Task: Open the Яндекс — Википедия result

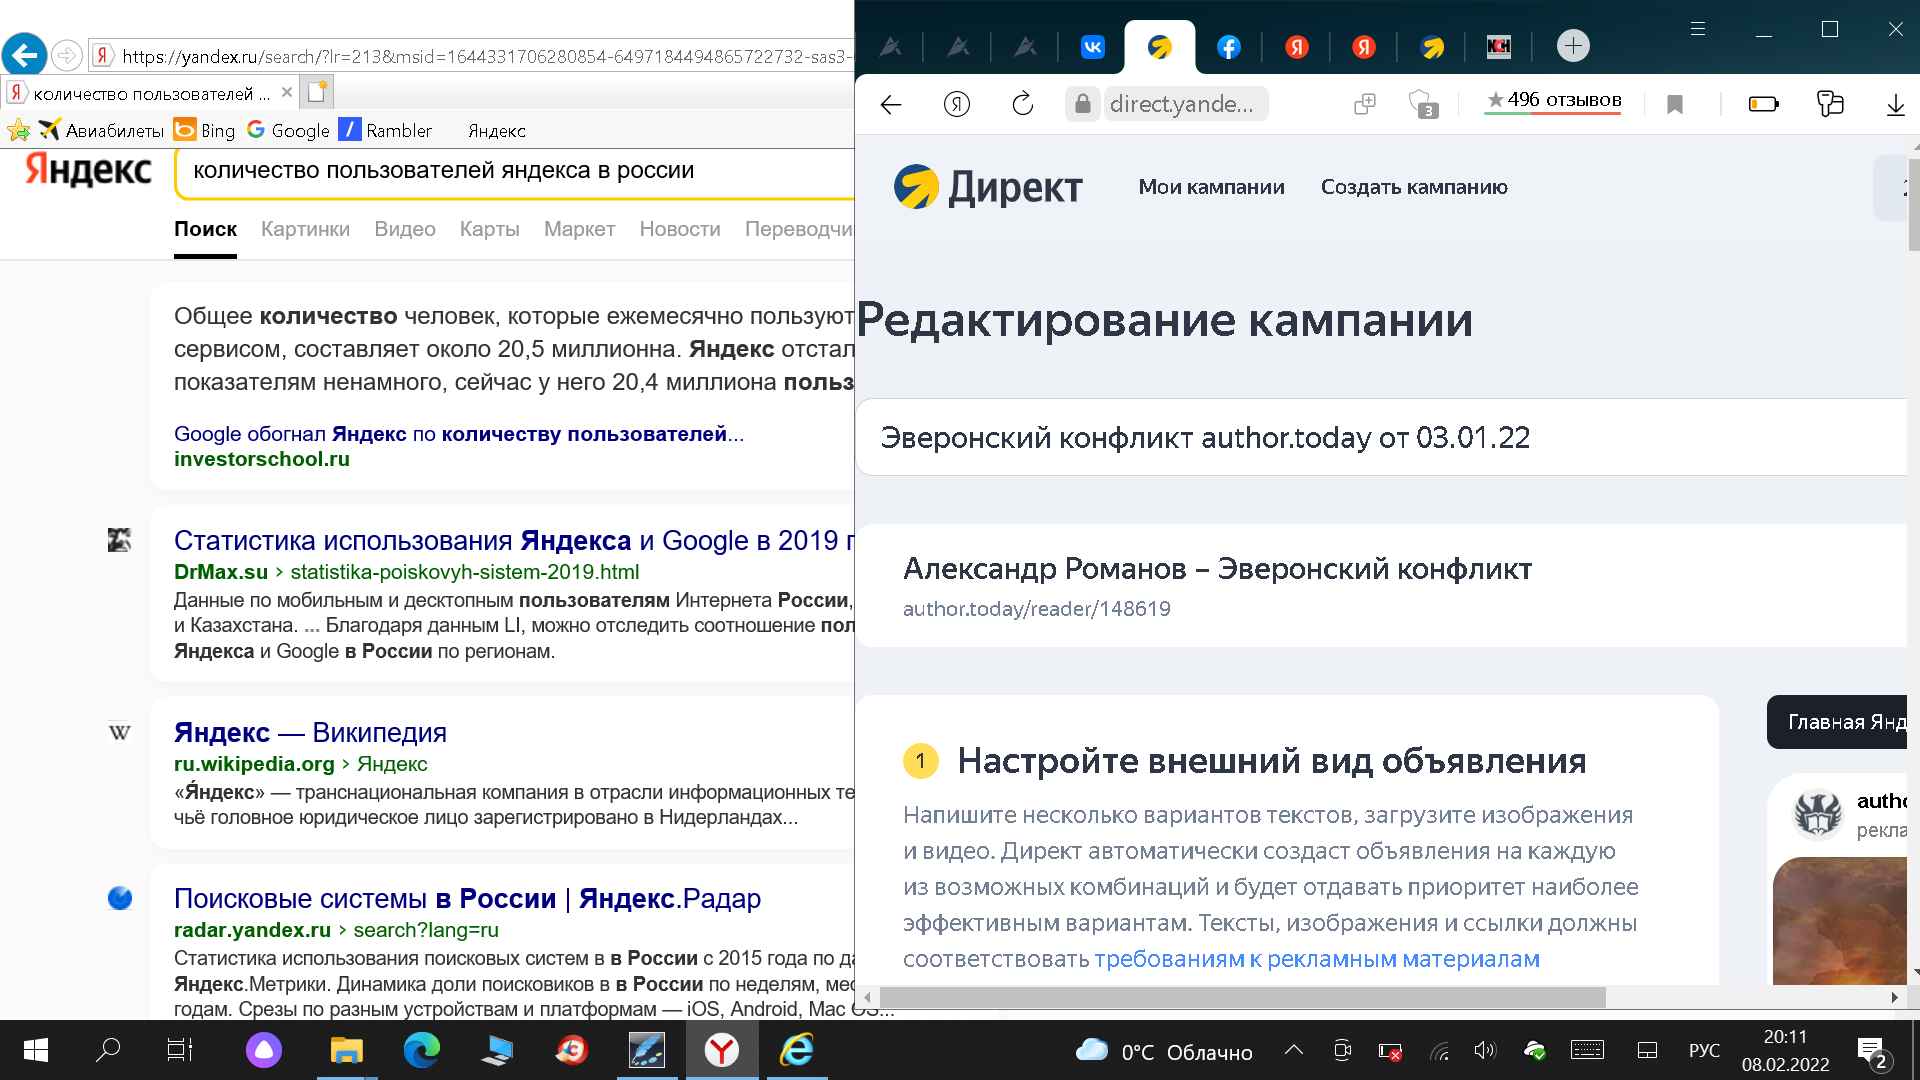Action: point(310,732)
